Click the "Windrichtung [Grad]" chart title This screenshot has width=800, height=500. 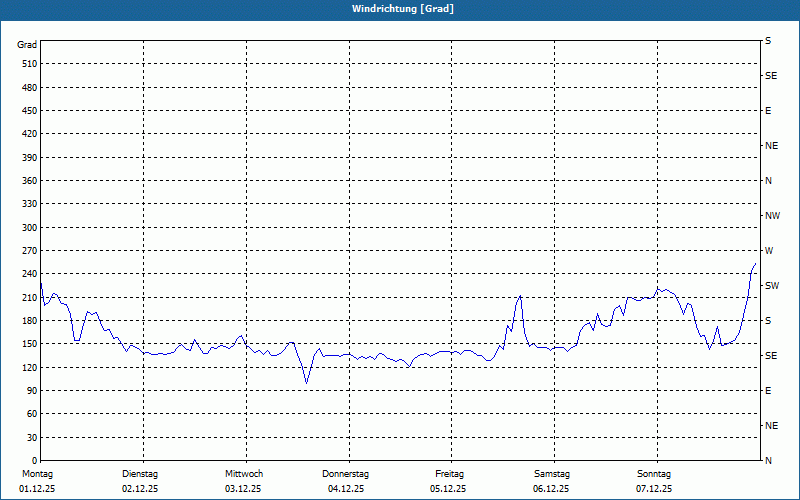coord(400,9)
